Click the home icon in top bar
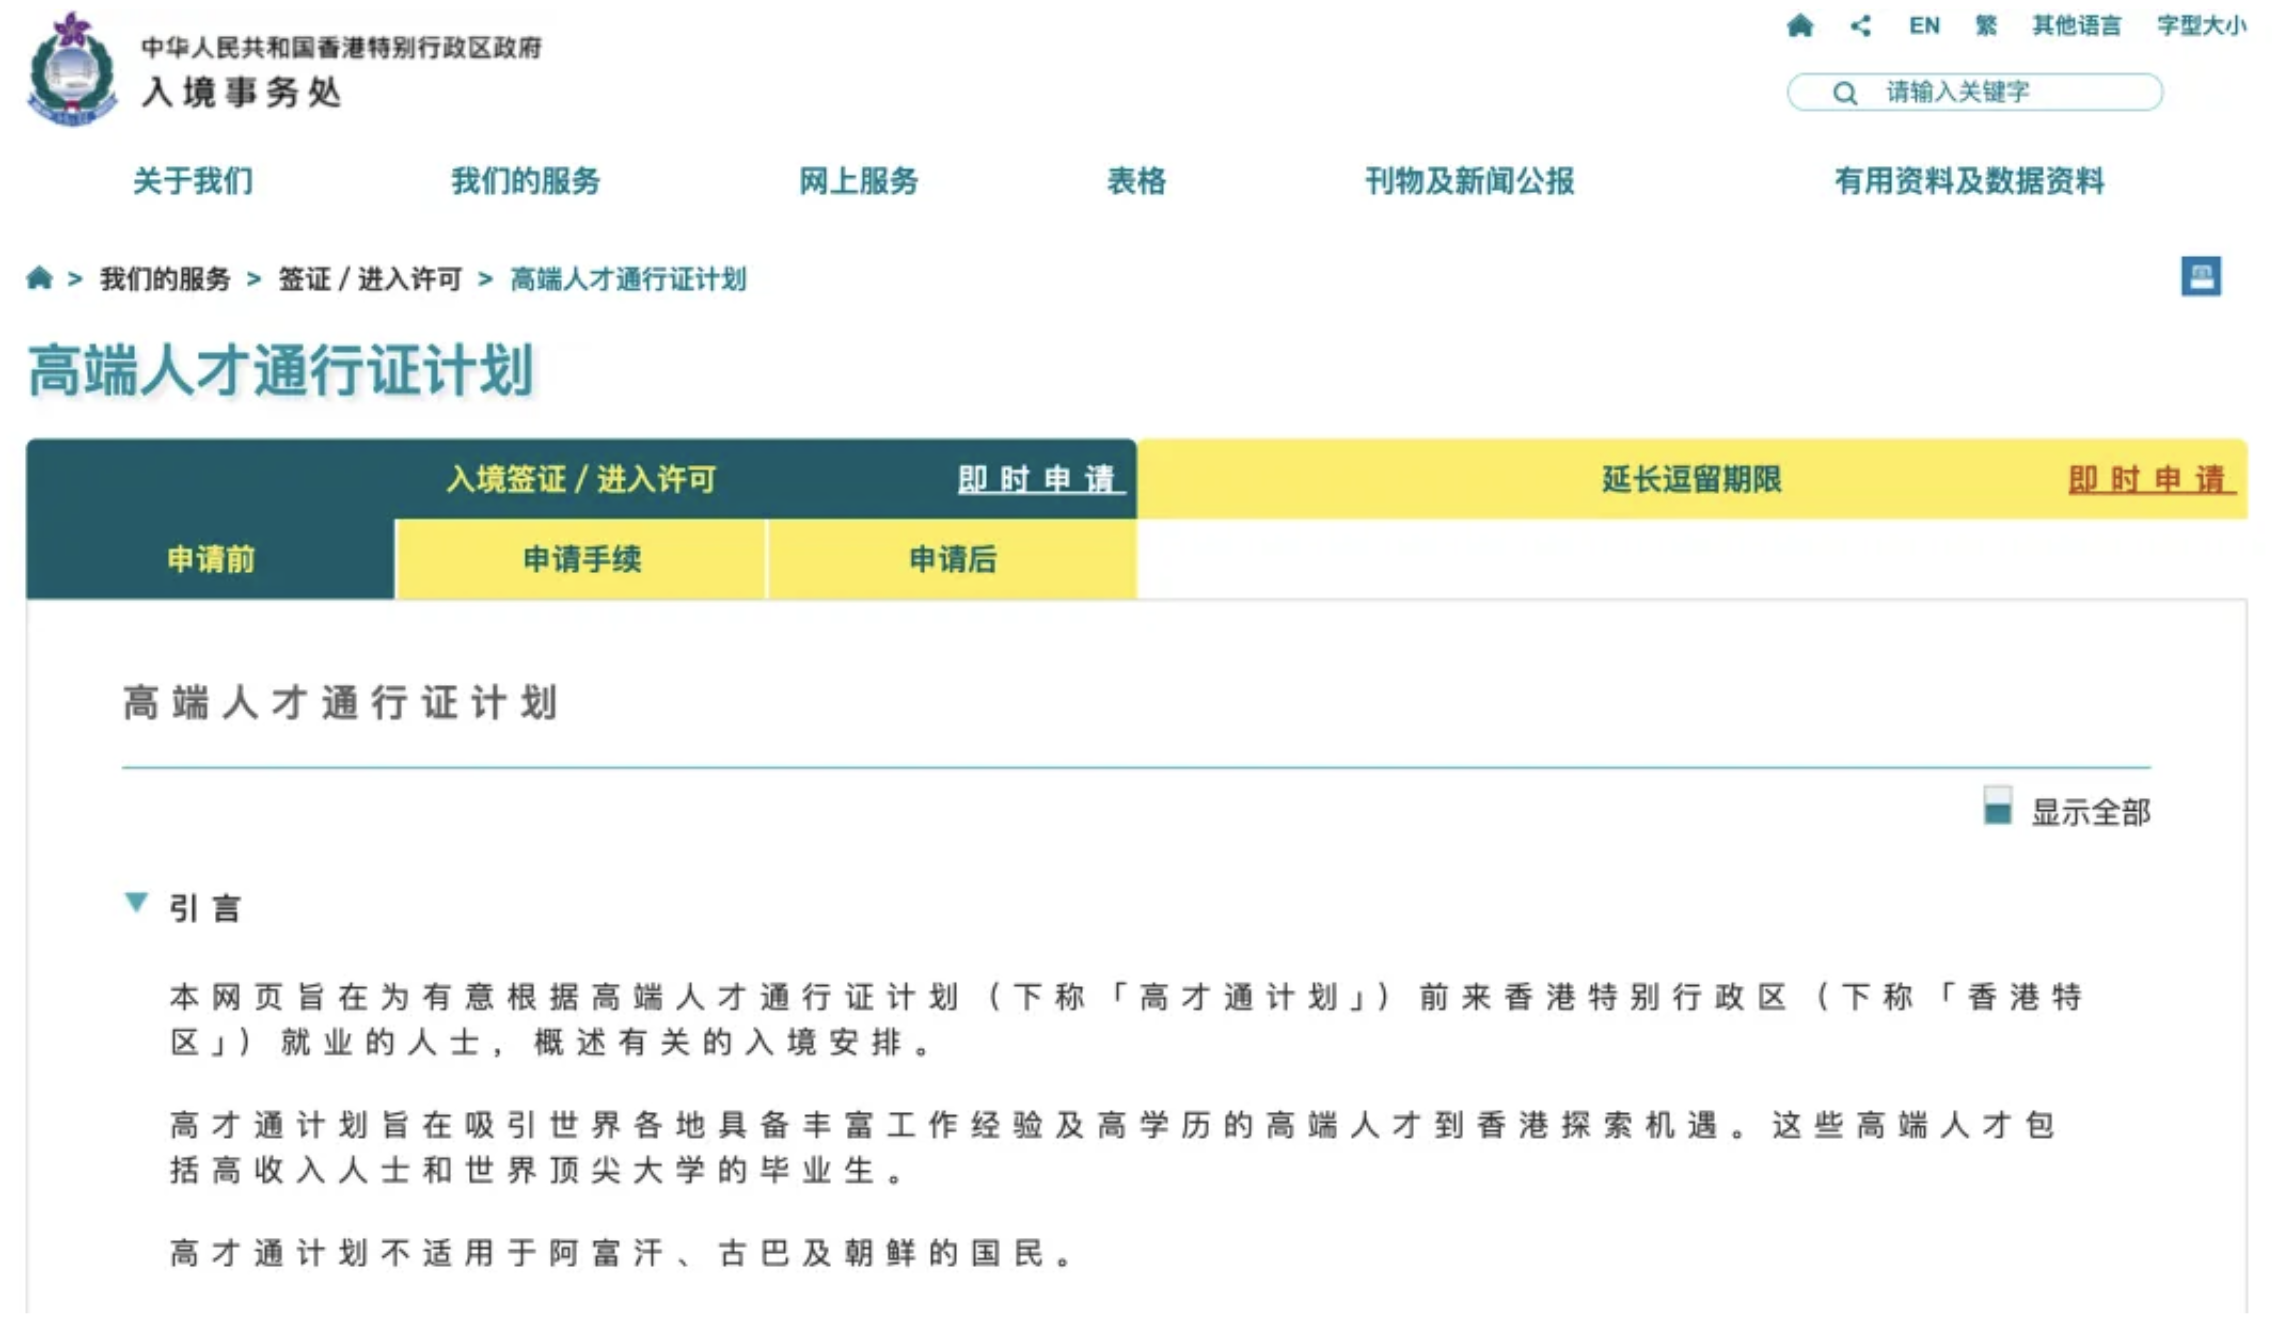This screenshot has width=2272, height=1332. 1799,26
